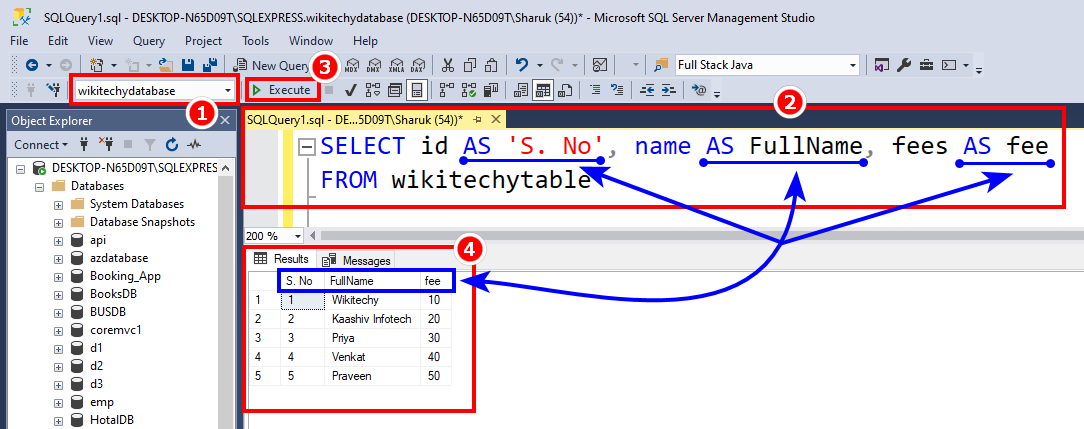This screenshot has height=429, width=1084.
Task: Open the Full Stack Java search dropdown
Action: pyautogui.click(x=852, y=65)
